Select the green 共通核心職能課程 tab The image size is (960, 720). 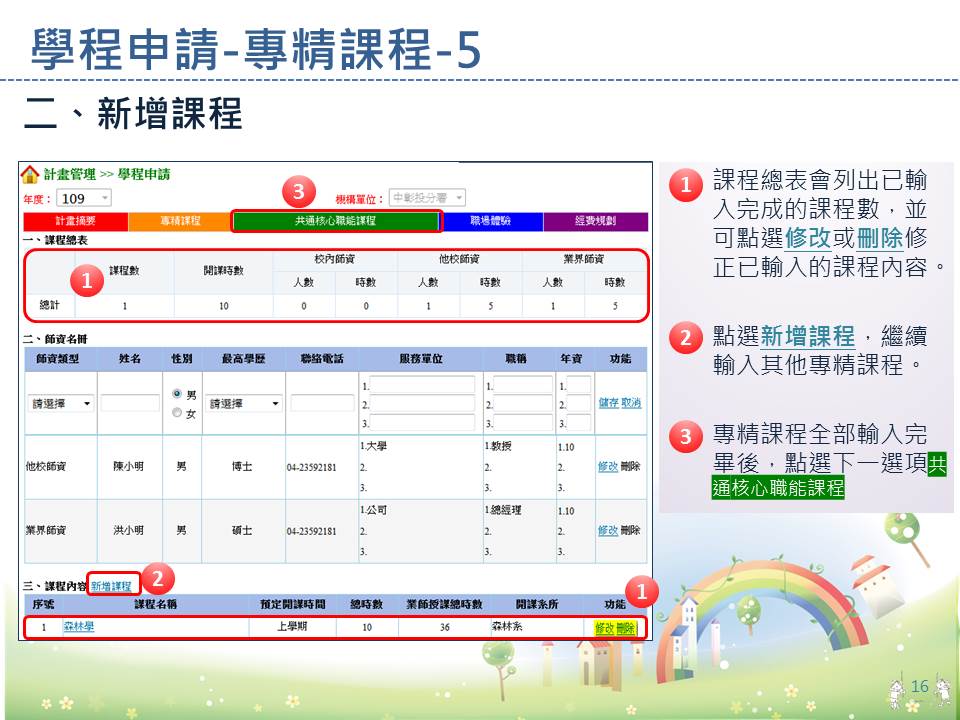point(335,221)
